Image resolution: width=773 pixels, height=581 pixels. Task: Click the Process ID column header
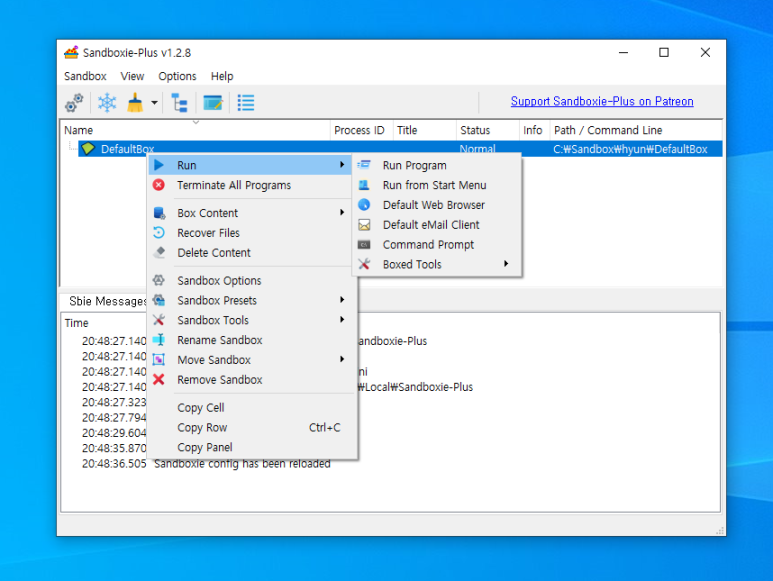pos(361,130)
